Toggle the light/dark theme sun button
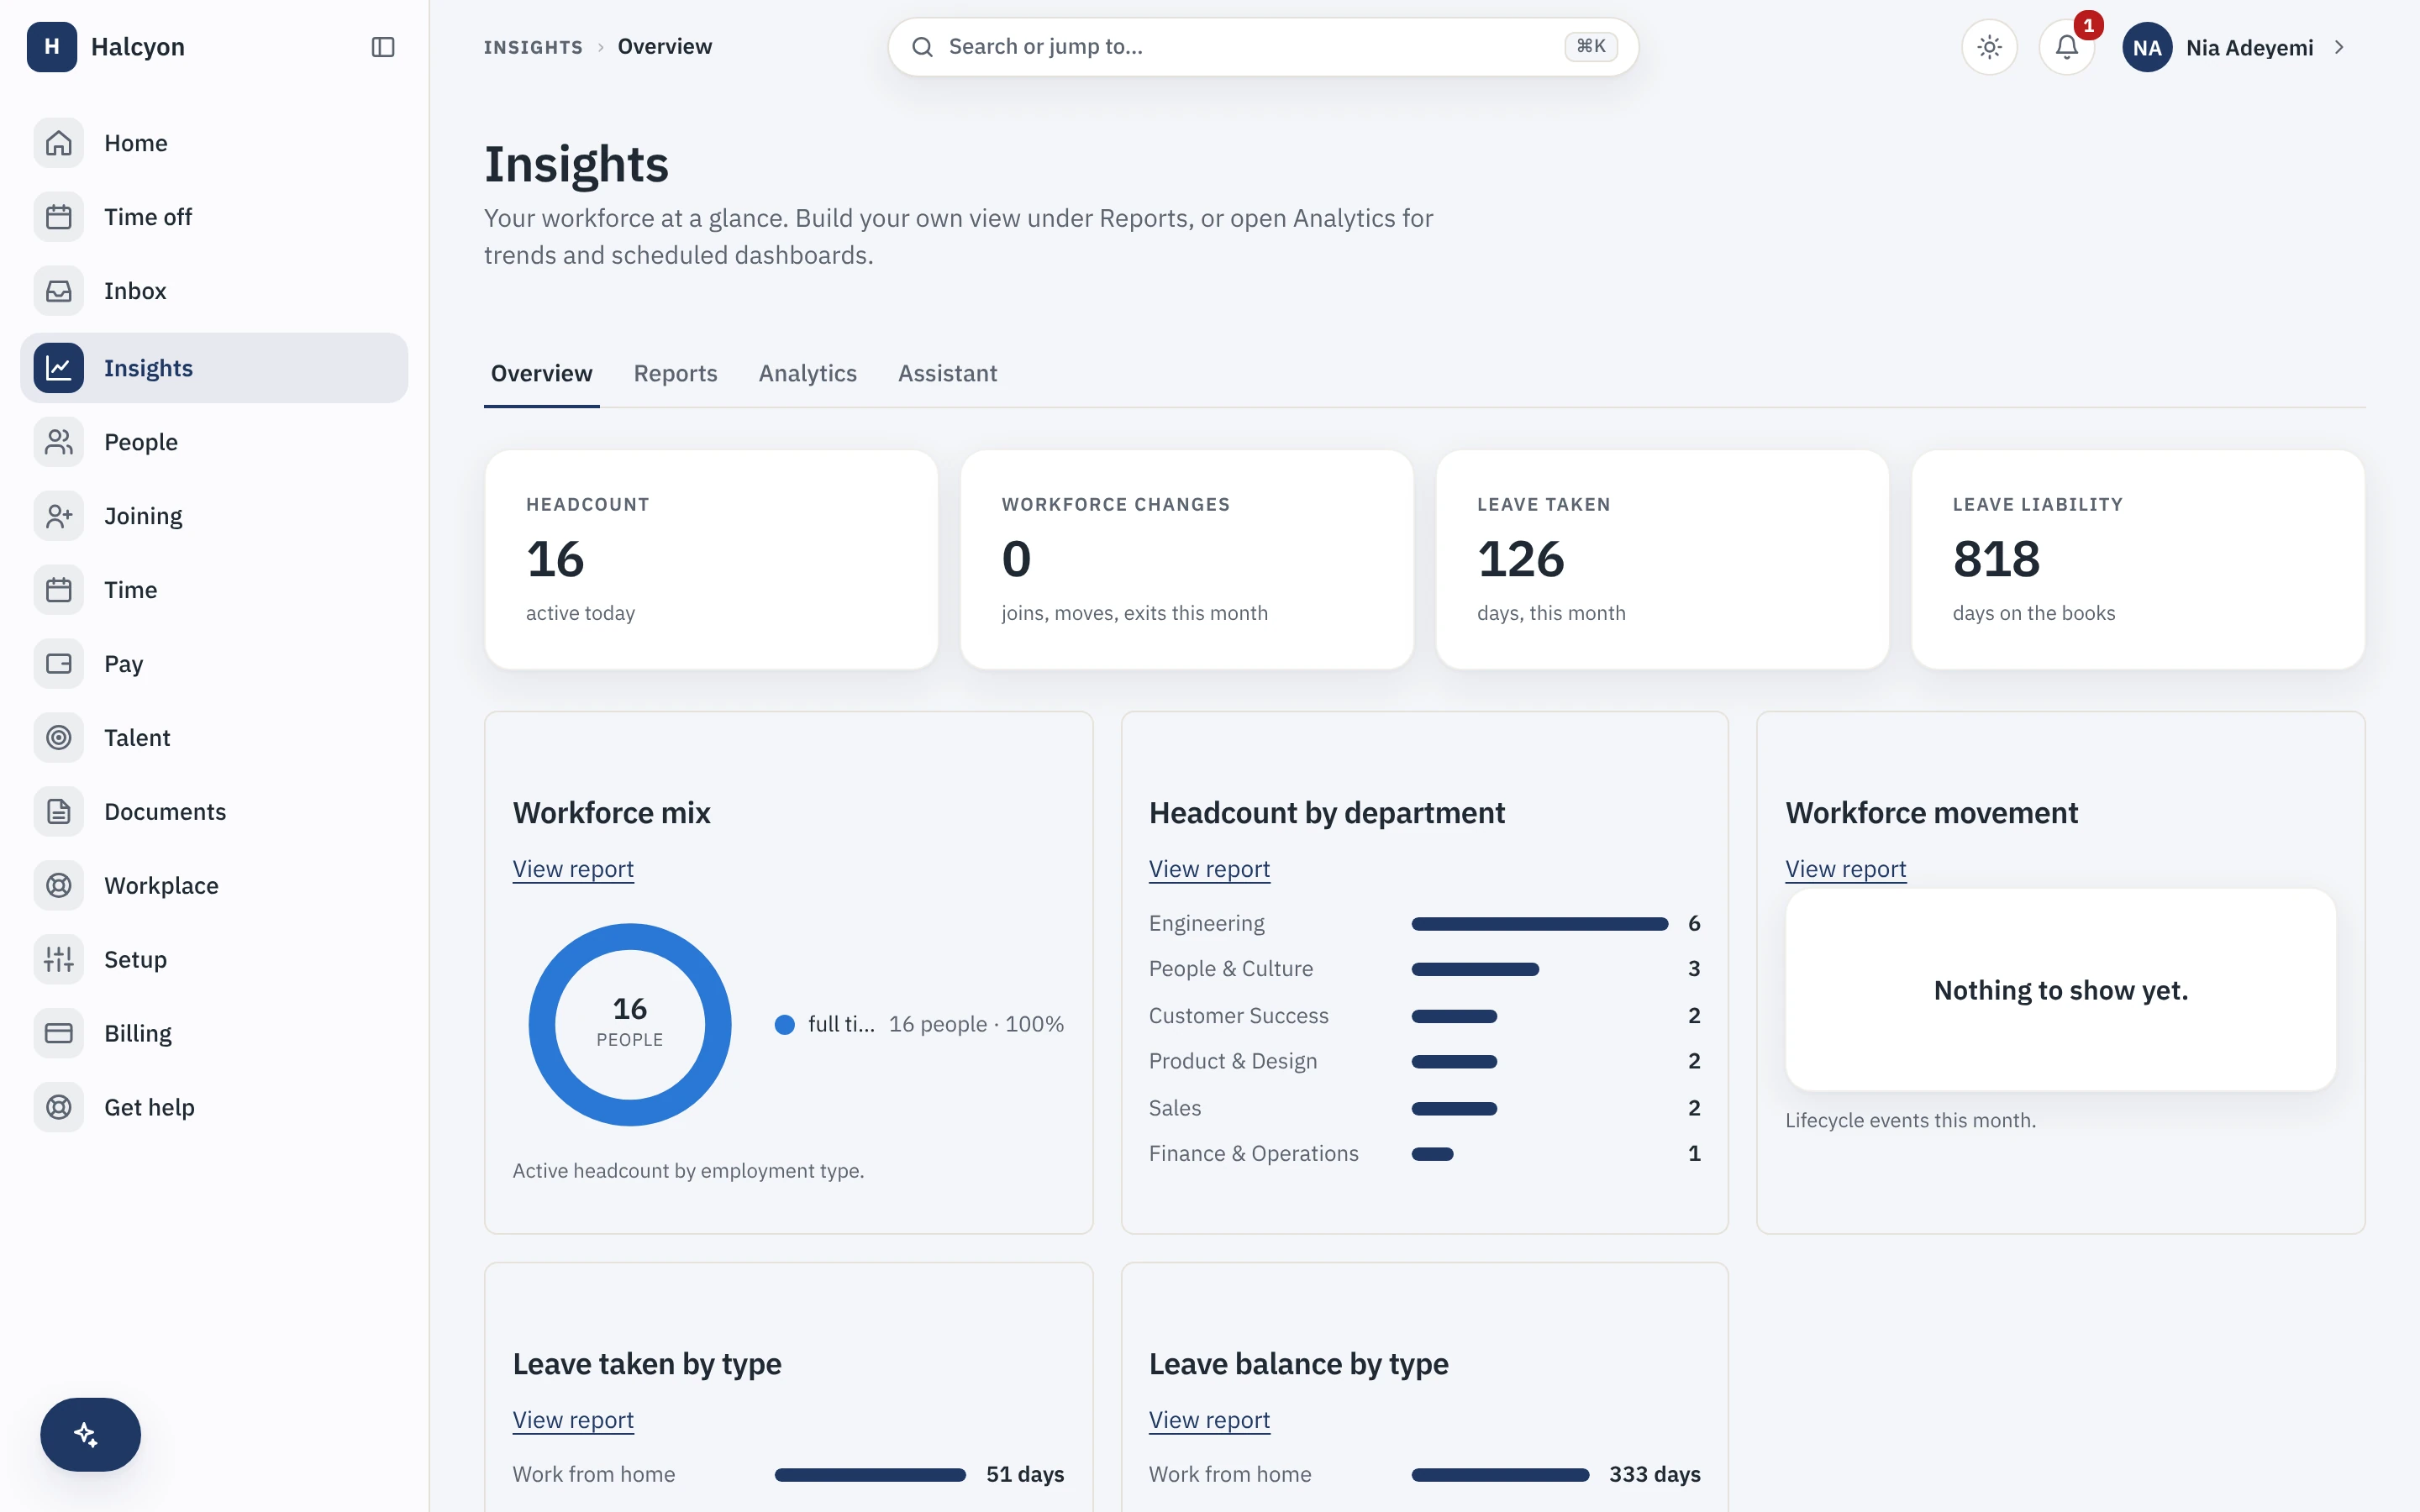 pyautogui.click(x=1990, y=47)
